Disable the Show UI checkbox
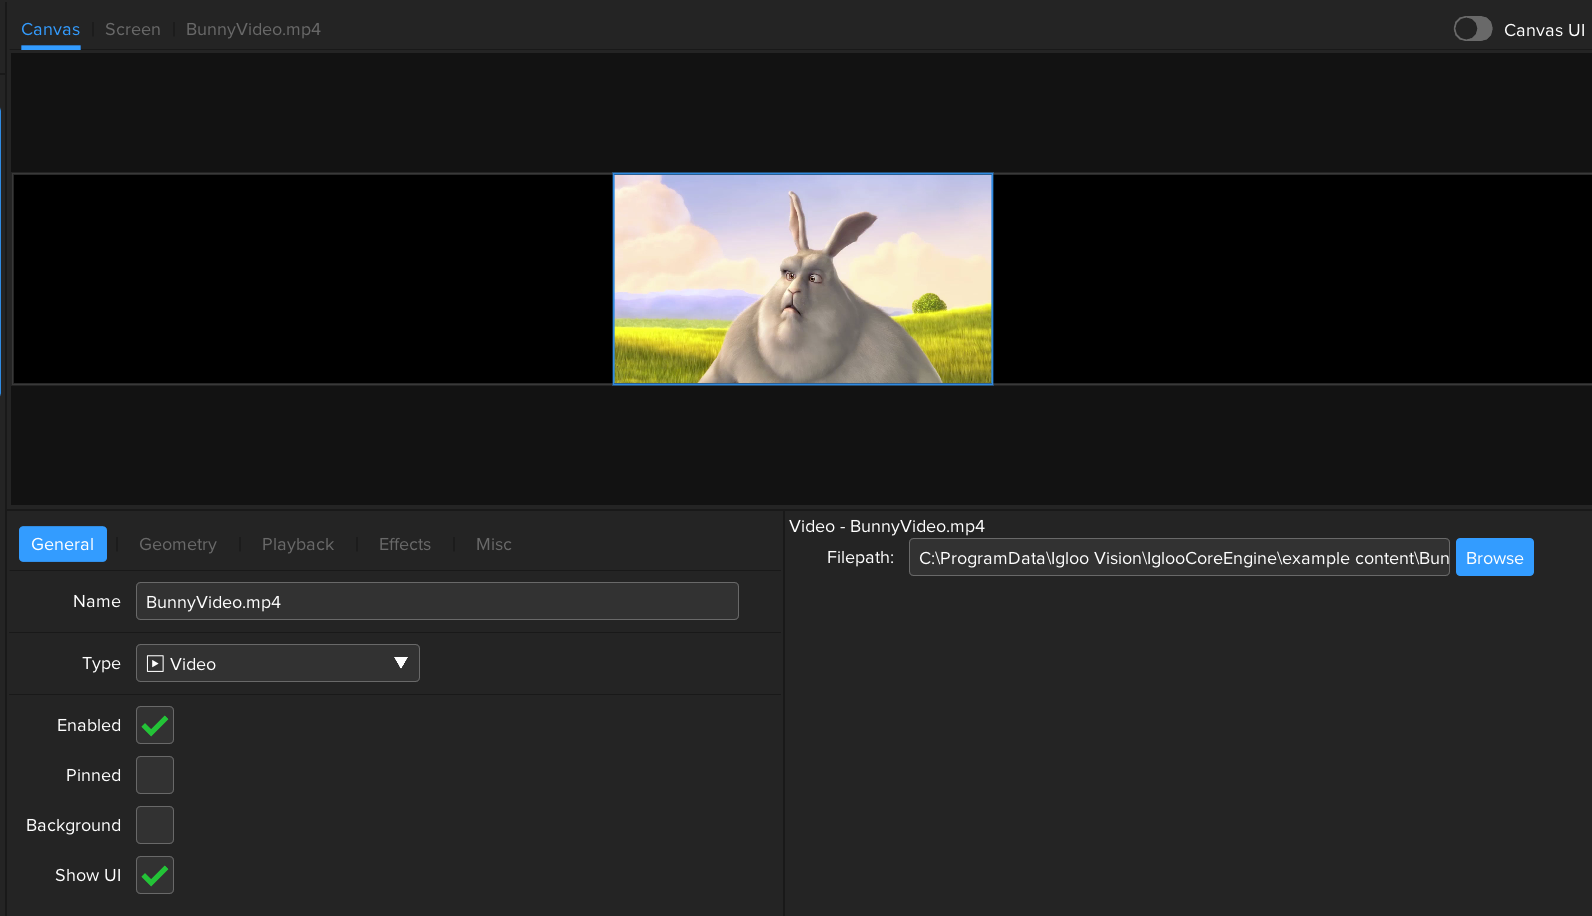Screen dimensions: 1592x916 click(155, 875)
